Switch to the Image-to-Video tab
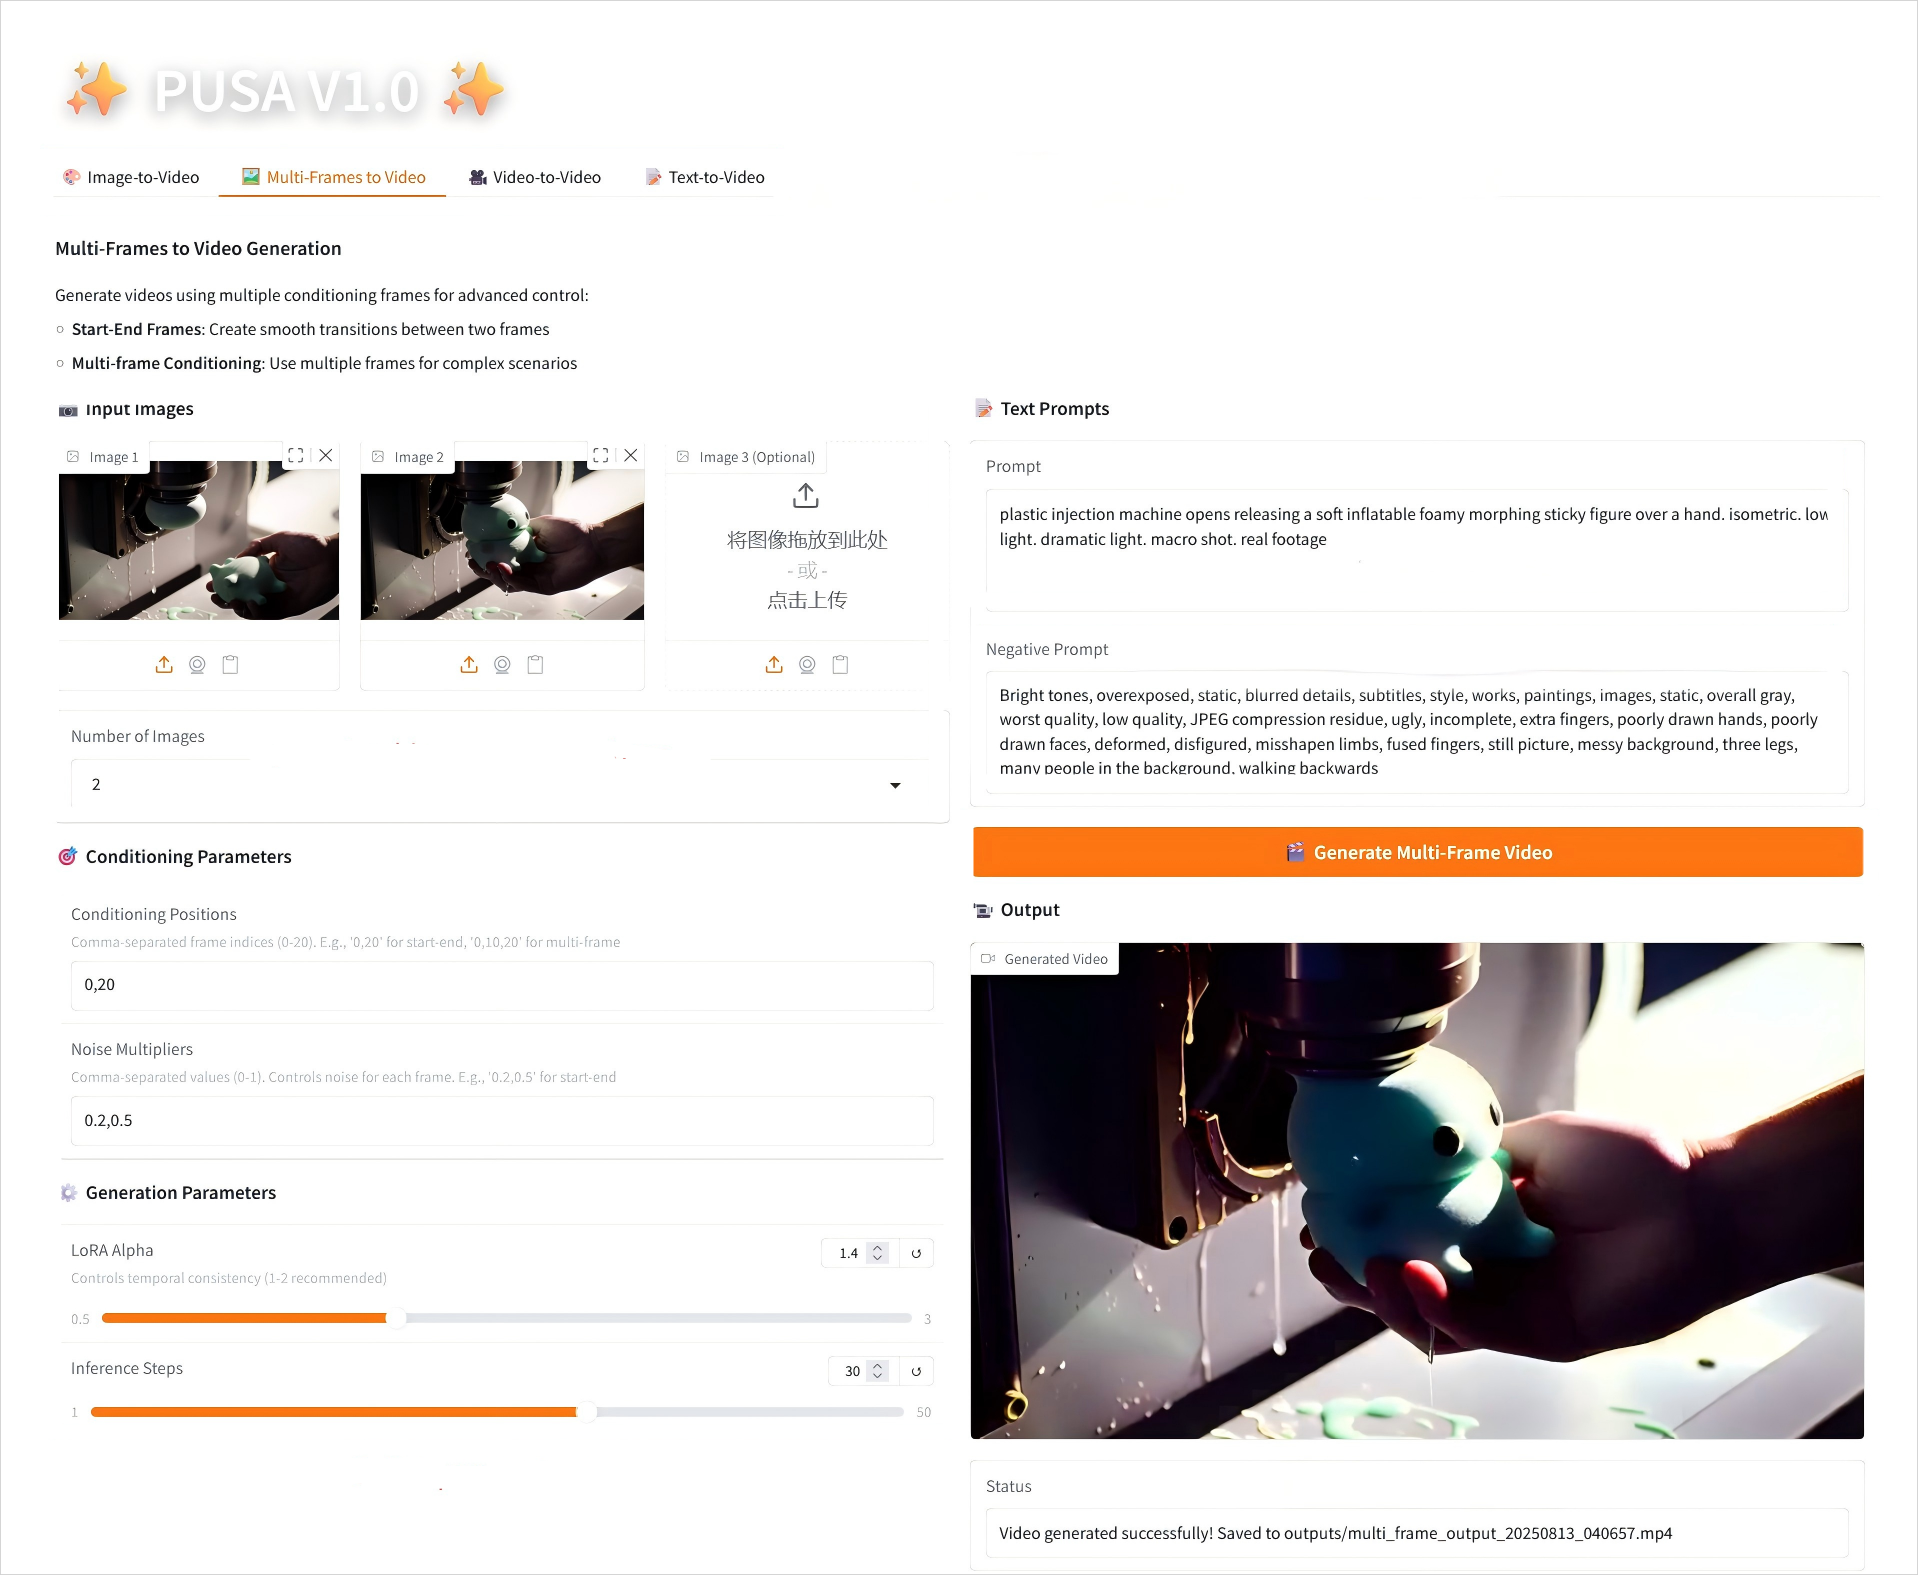 click(131, 177)
